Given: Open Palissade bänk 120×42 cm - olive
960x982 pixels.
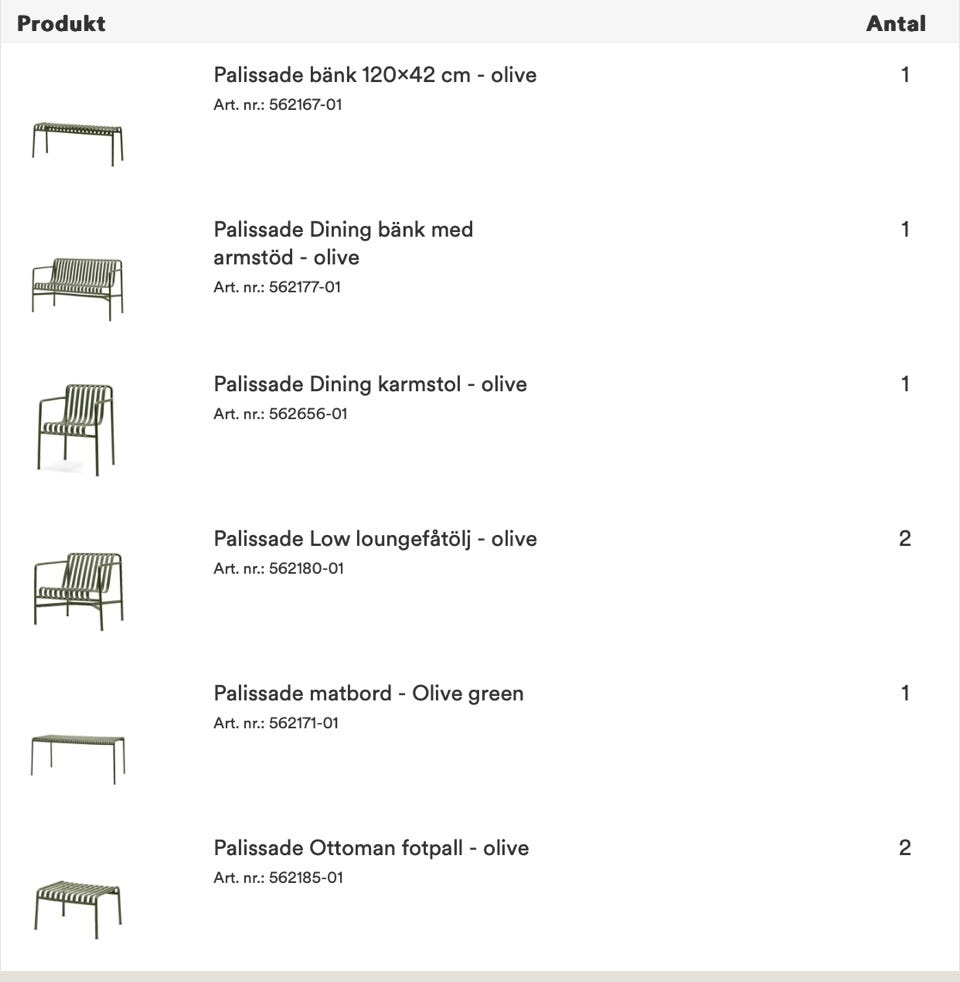Looking at the screenshot, I should click(375, 75).
